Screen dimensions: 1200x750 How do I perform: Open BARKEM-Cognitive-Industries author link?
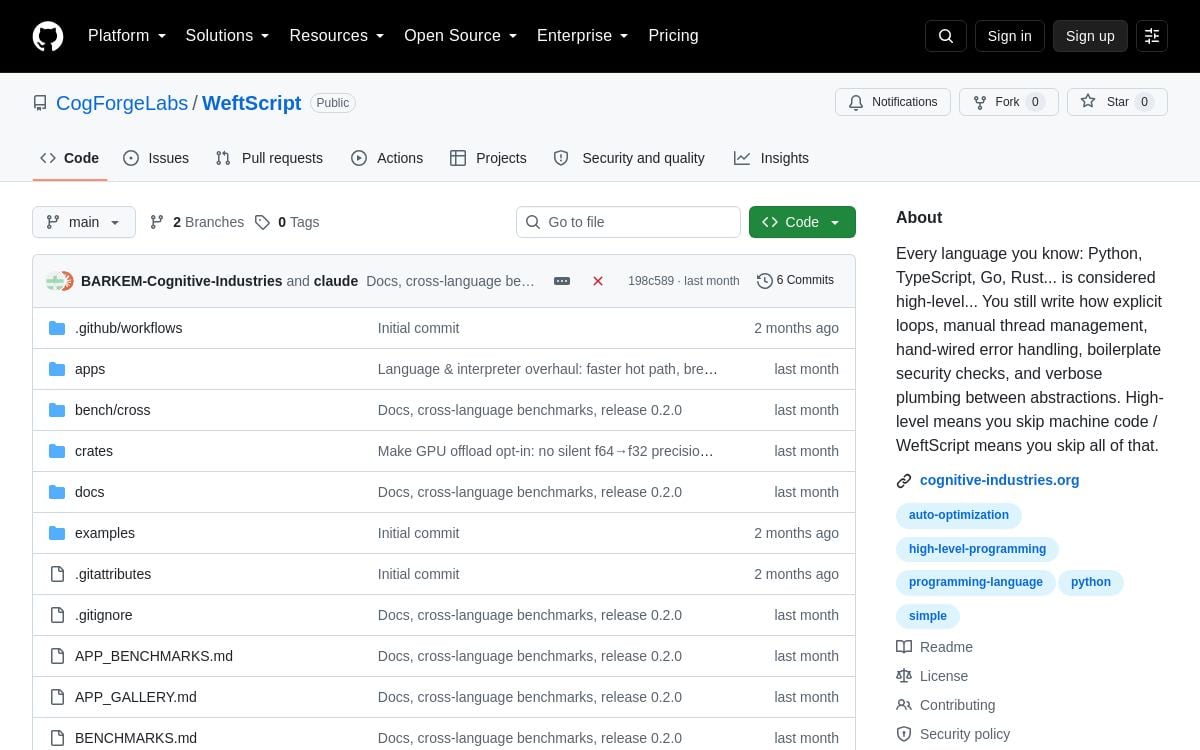(x=182, y=281)
